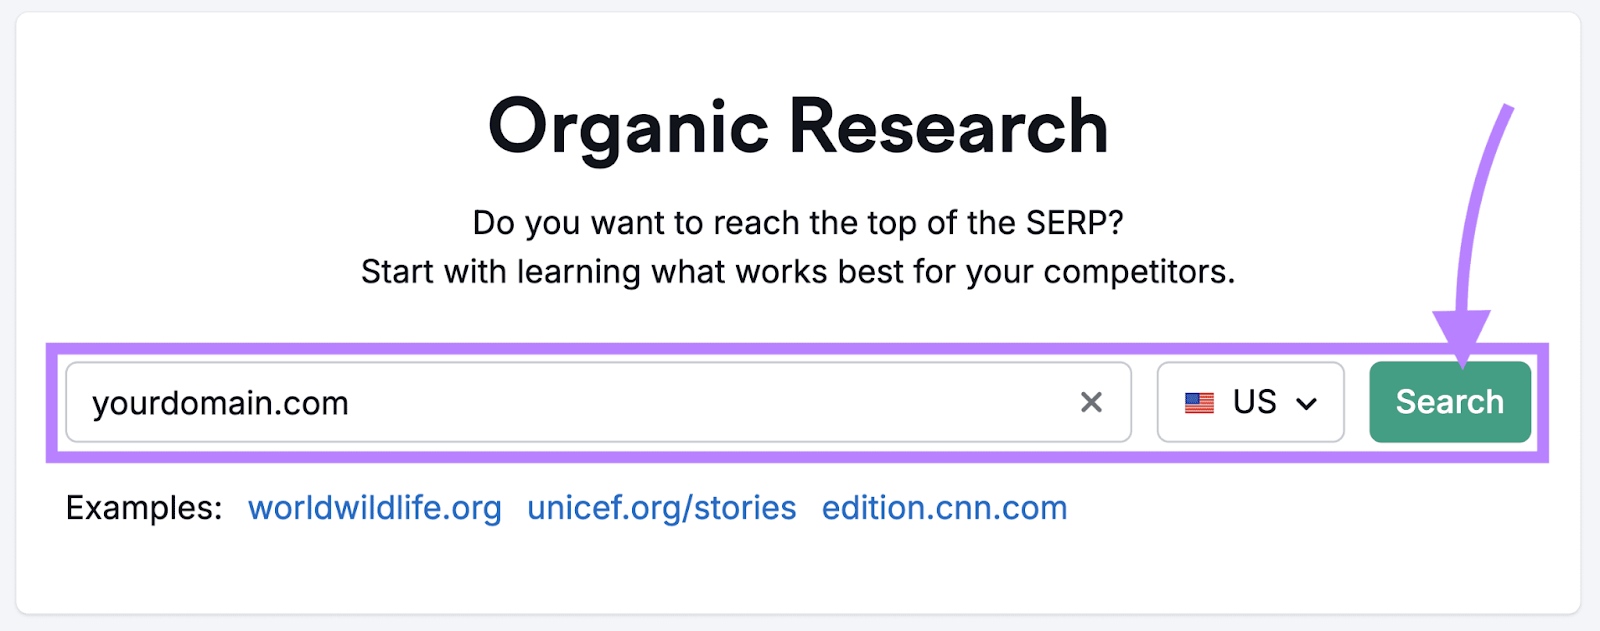Expand the region selector showing US
Viewport: 1600px width, 631px height.
[1250, 403]
